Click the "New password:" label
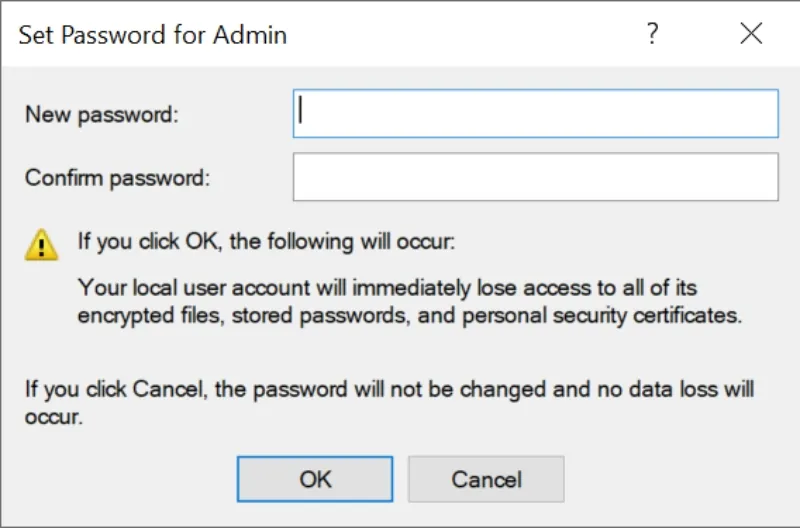800x528 pixels. click(x=101, y=114)
